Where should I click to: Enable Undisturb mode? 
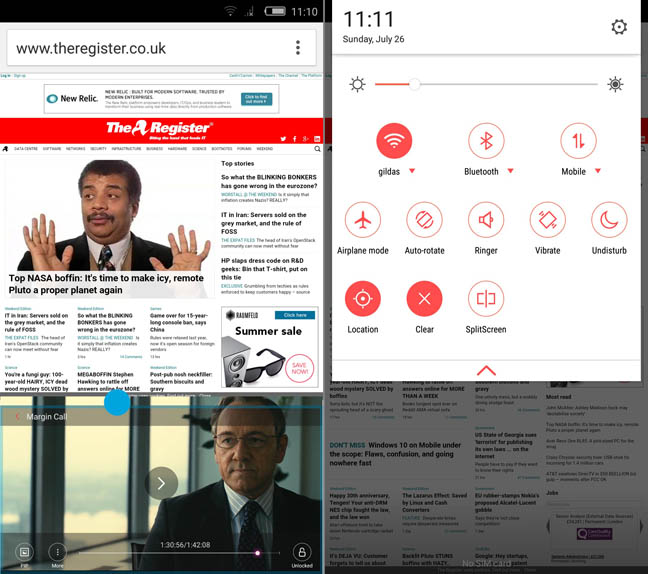pyautogui.click(x=609, y=219)
